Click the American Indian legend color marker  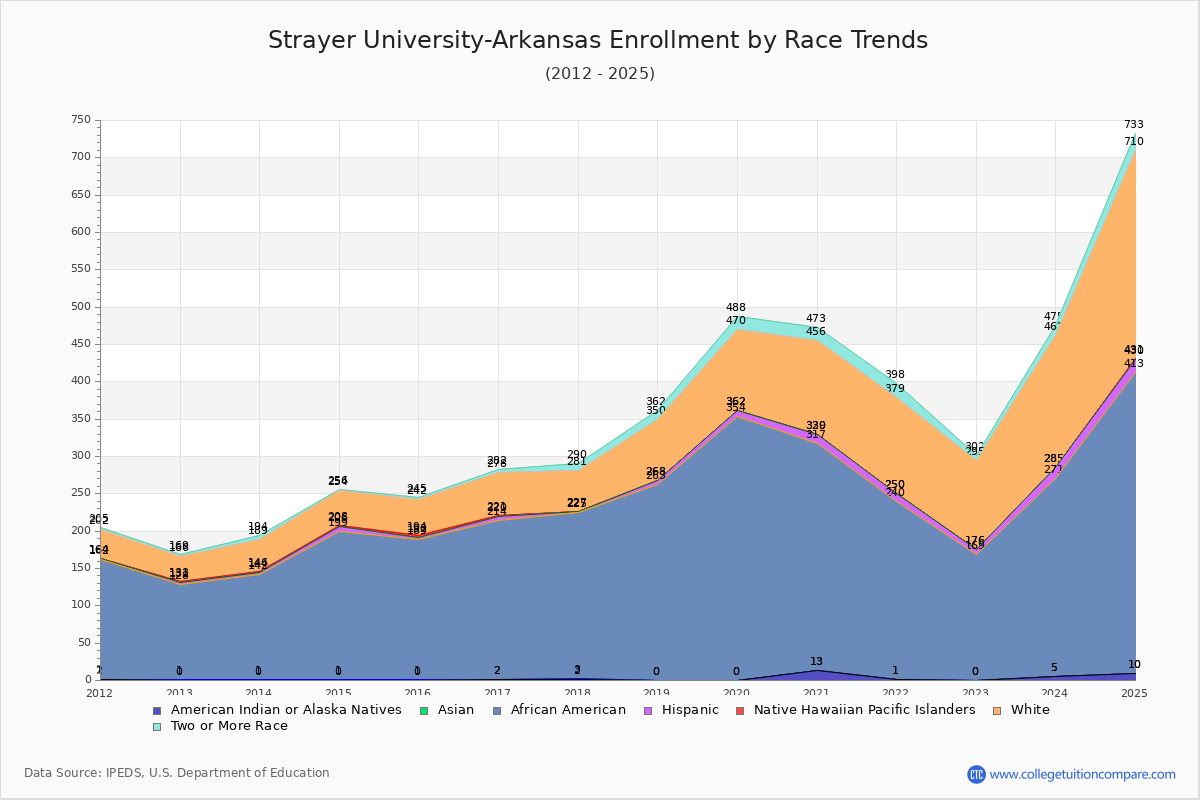click(x=156, y=710)
